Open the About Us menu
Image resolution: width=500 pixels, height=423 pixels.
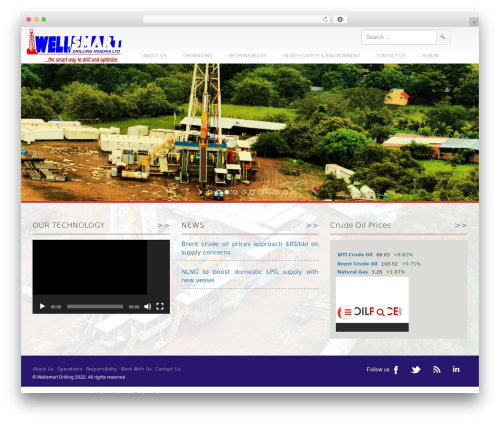click(x=154, y=56)
